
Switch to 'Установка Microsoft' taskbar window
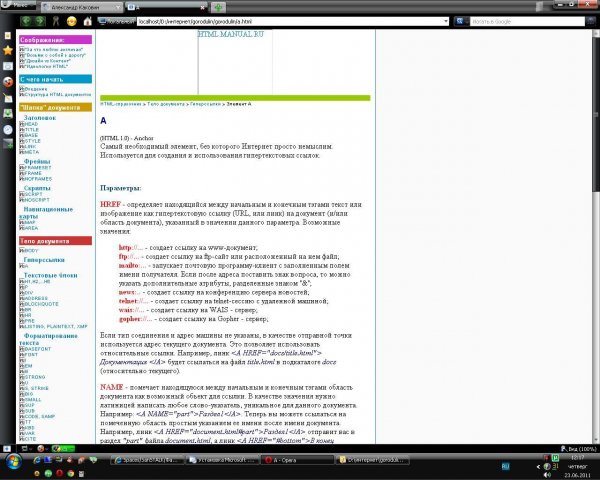(x=222, y=460)
